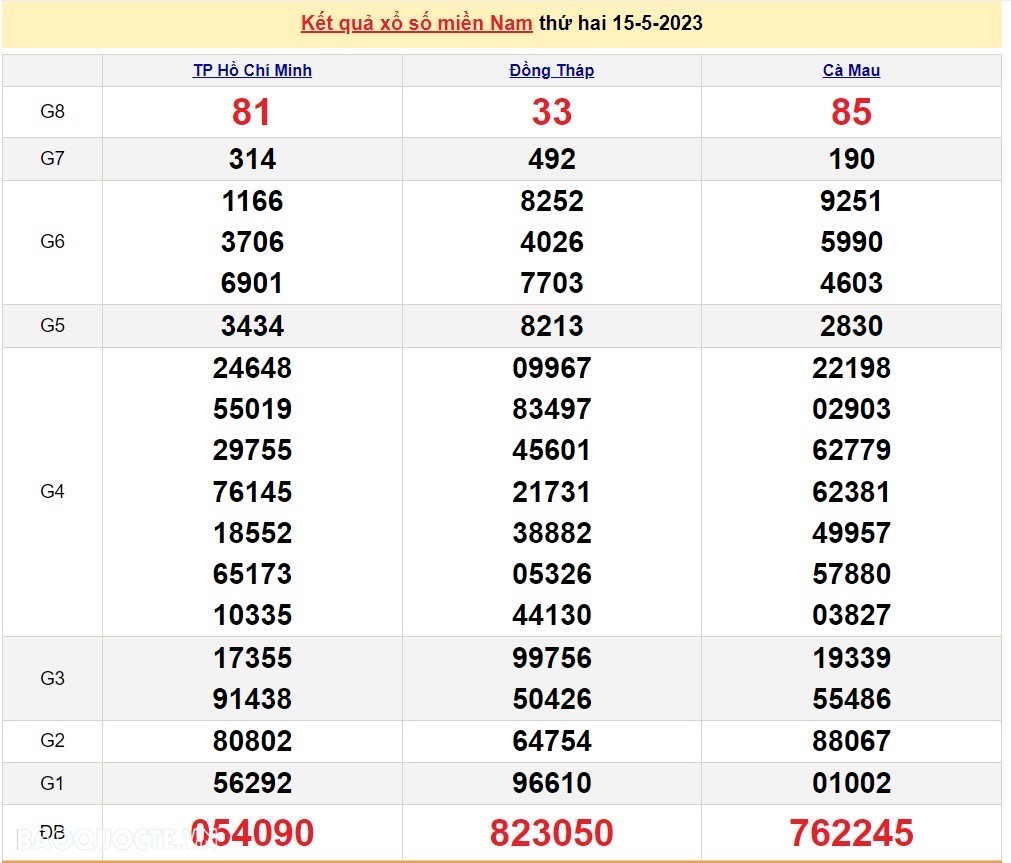Click the ĐB row label
Viewport: 1011px width, 863px height.
[52, 832]
